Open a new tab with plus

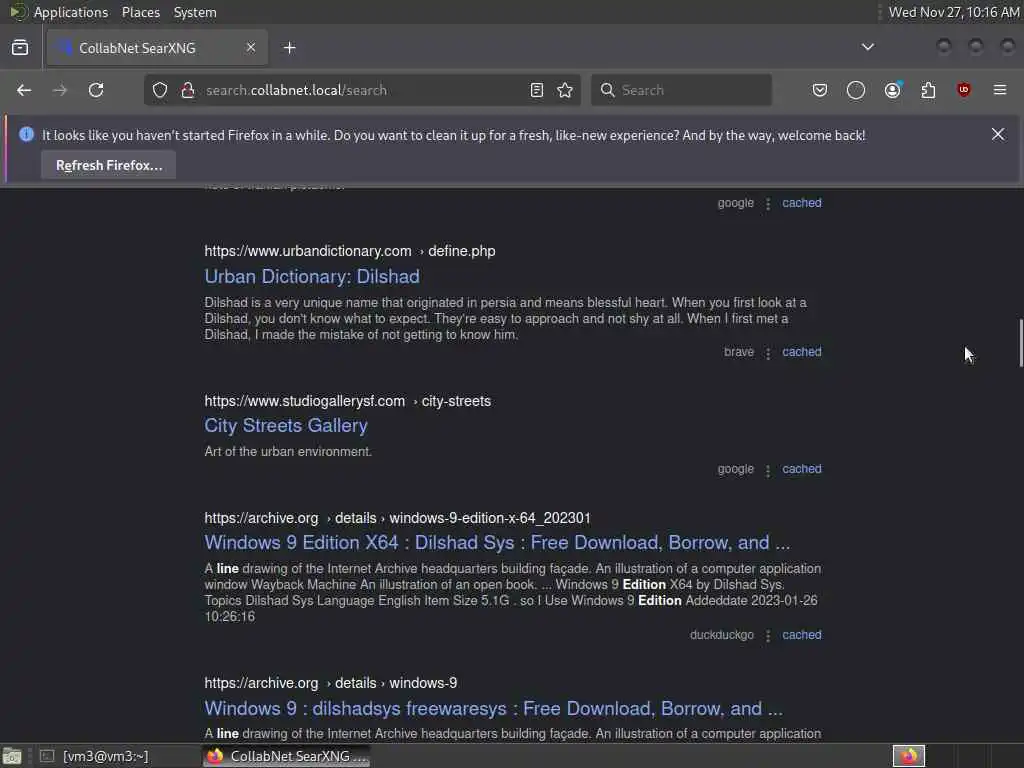pyautogui.click(x=290, y=48)
